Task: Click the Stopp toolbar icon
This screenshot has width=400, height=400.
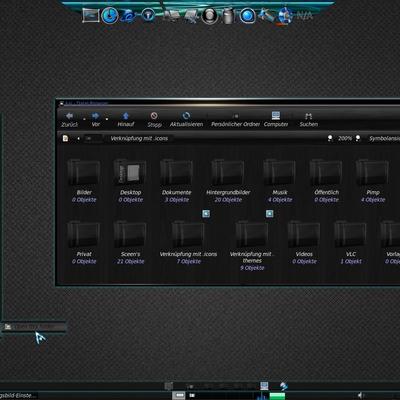Action: click(x=154, y=116)
